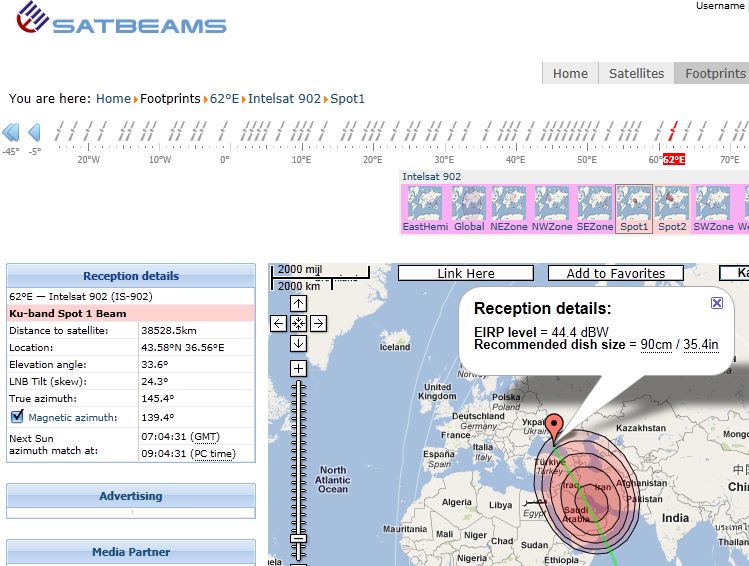This screenshot has width=749, height=566.
Task: Open 62°E breadcrumb link
Action: point(224,98)
